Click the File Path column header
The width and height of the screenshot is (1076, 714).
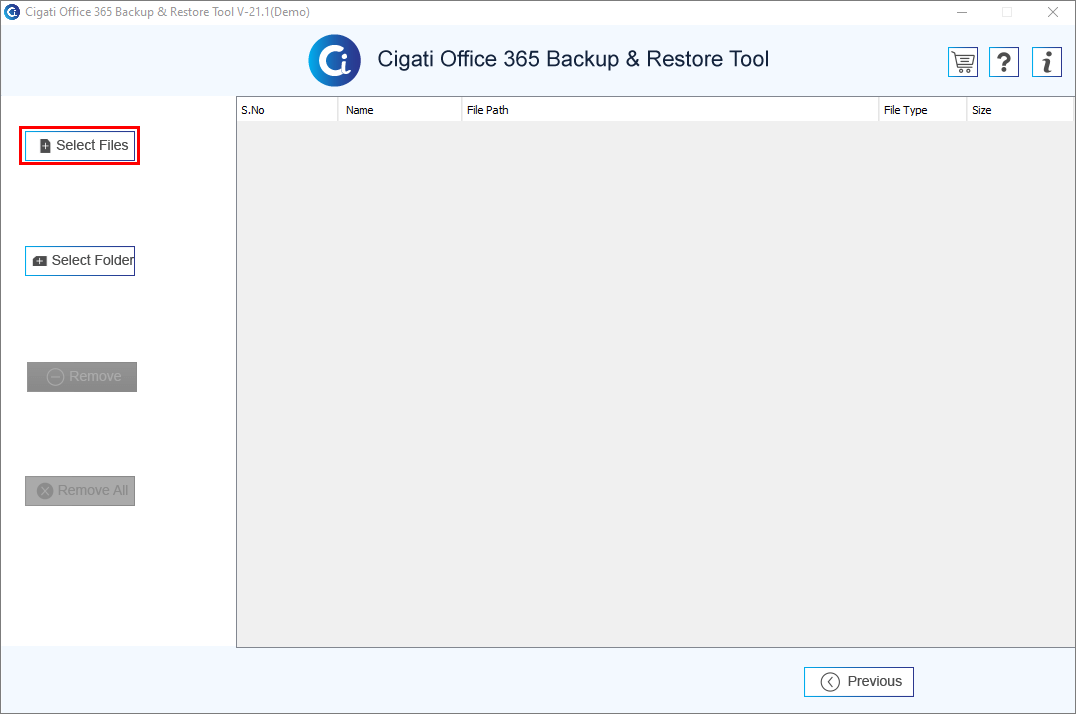pos(670,110)
